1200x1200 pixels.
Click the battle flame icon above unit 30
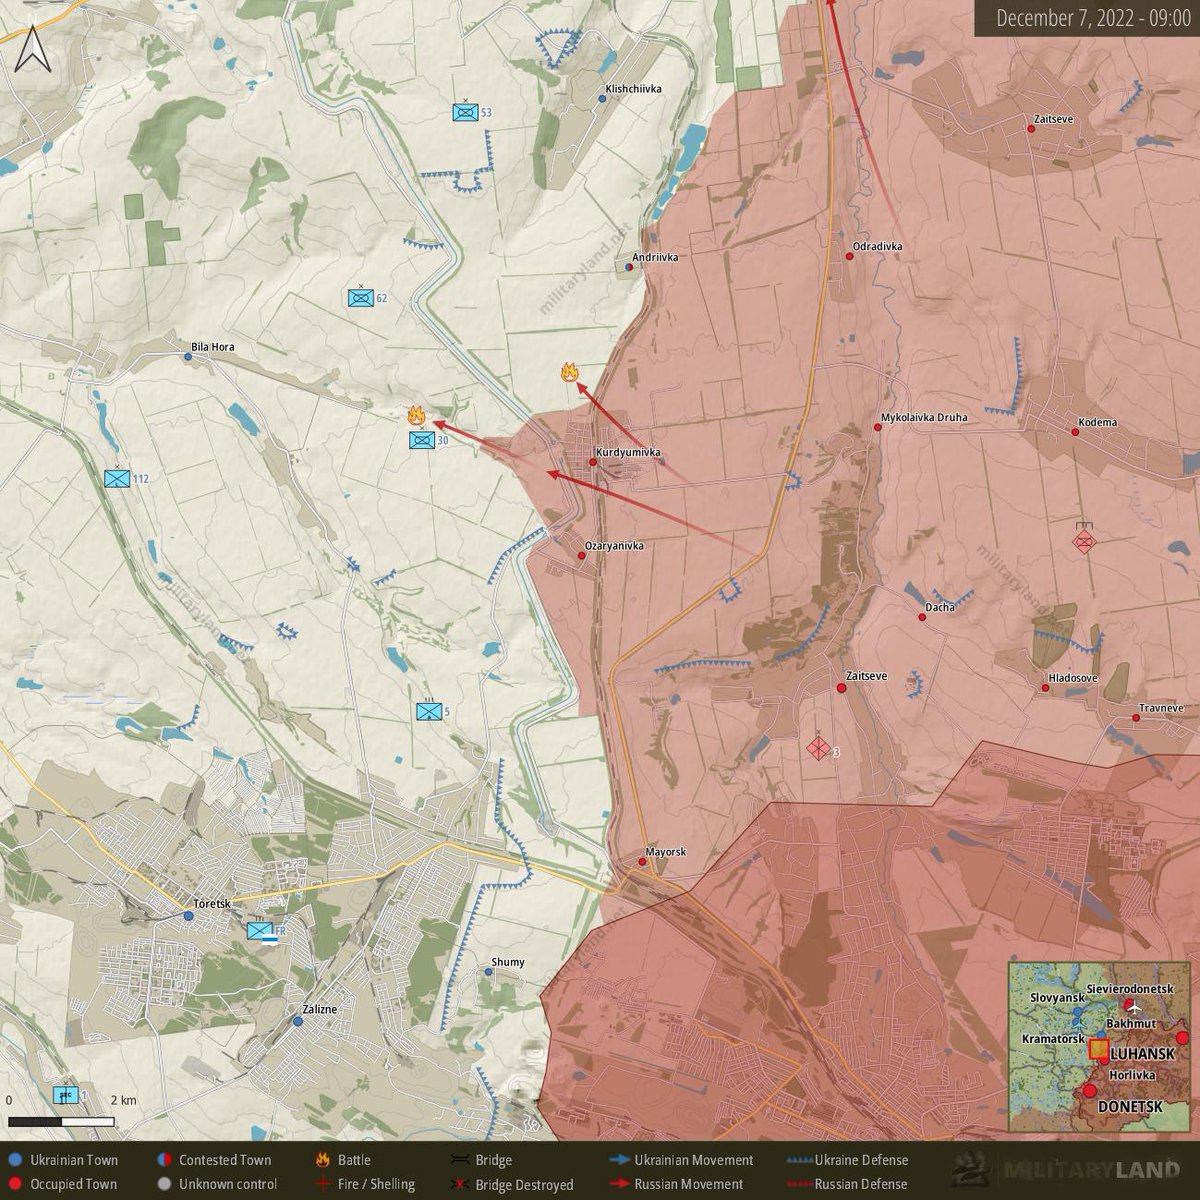tap(416, 415)
